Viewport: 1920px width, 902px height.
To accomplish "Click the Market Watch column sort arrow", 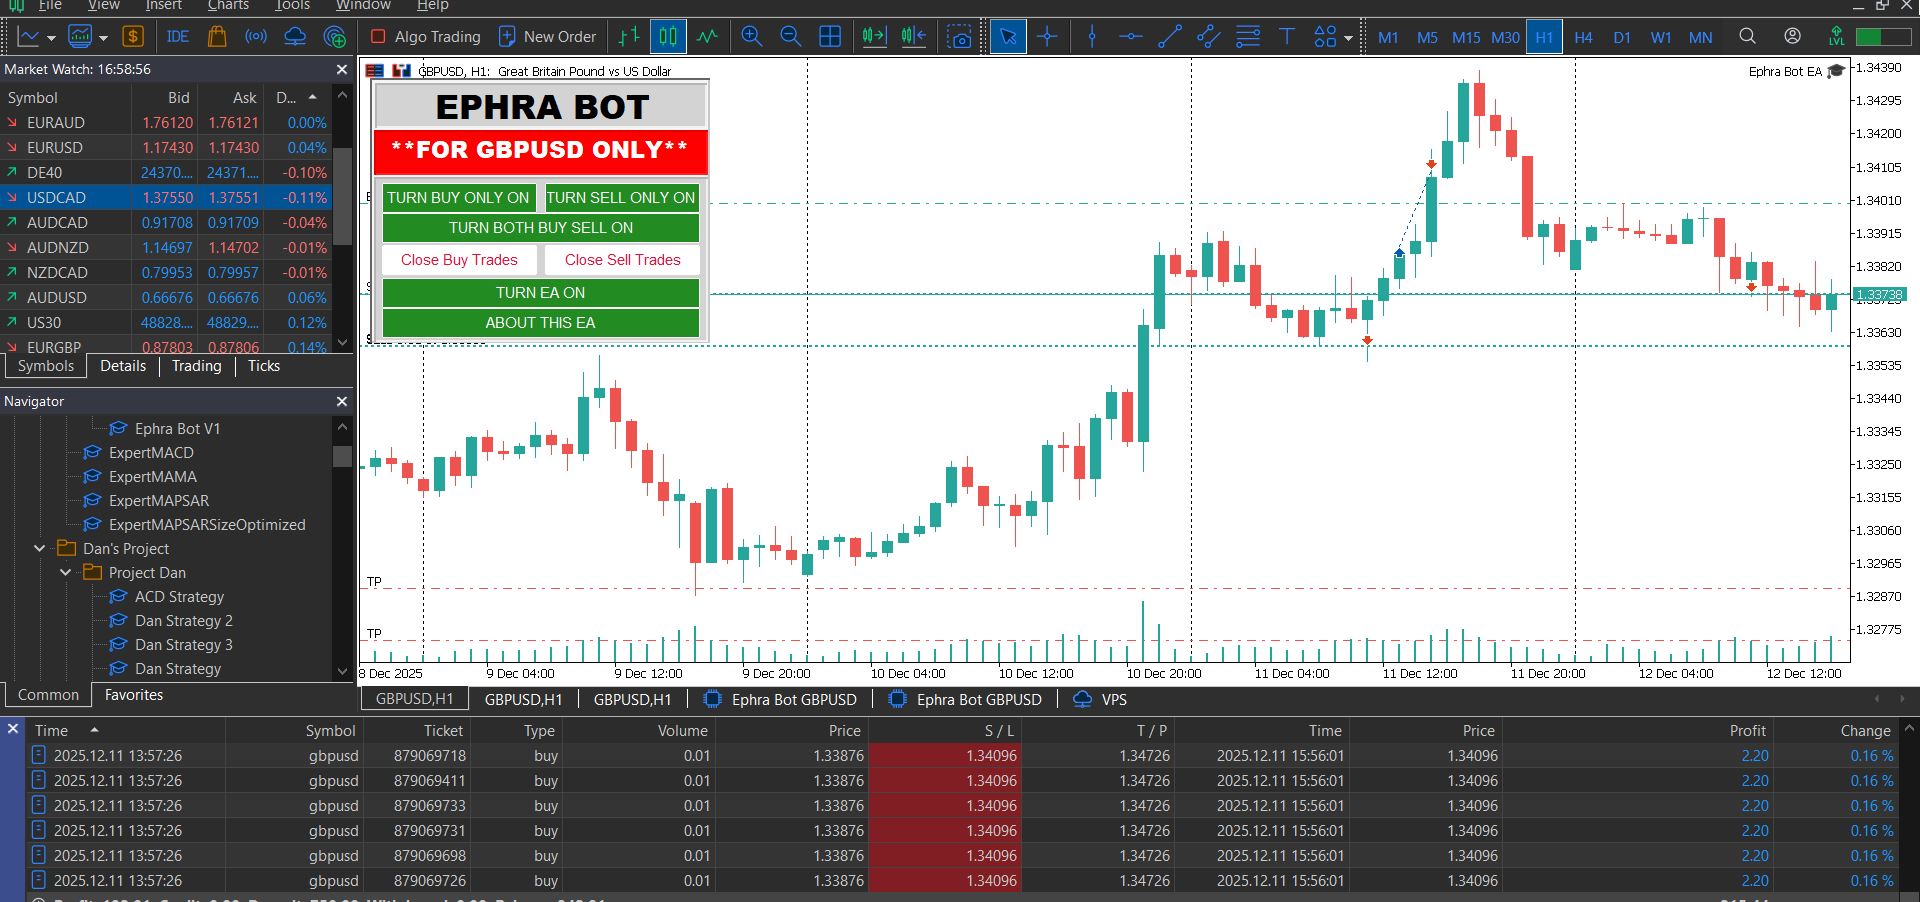I will click(x=313, y=97).
